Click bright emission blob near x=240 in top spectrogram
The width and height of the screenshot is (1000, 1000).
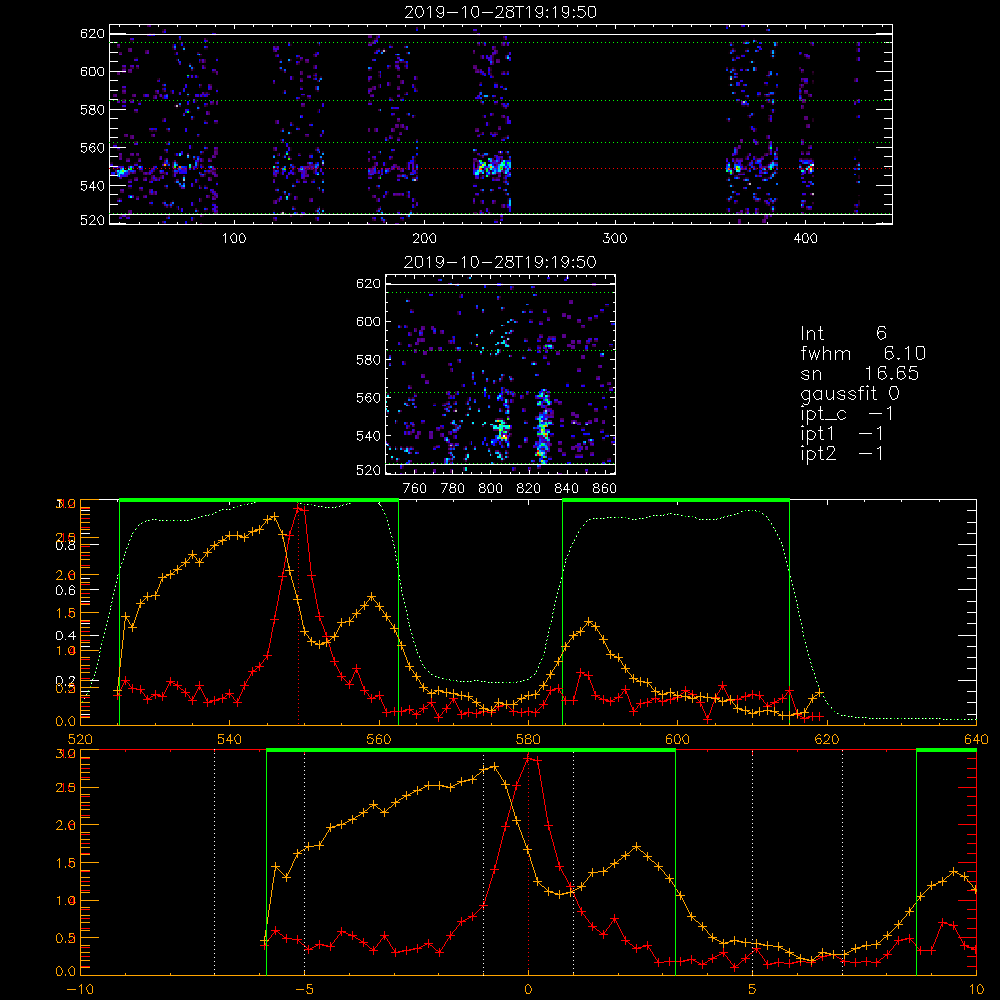492,166
